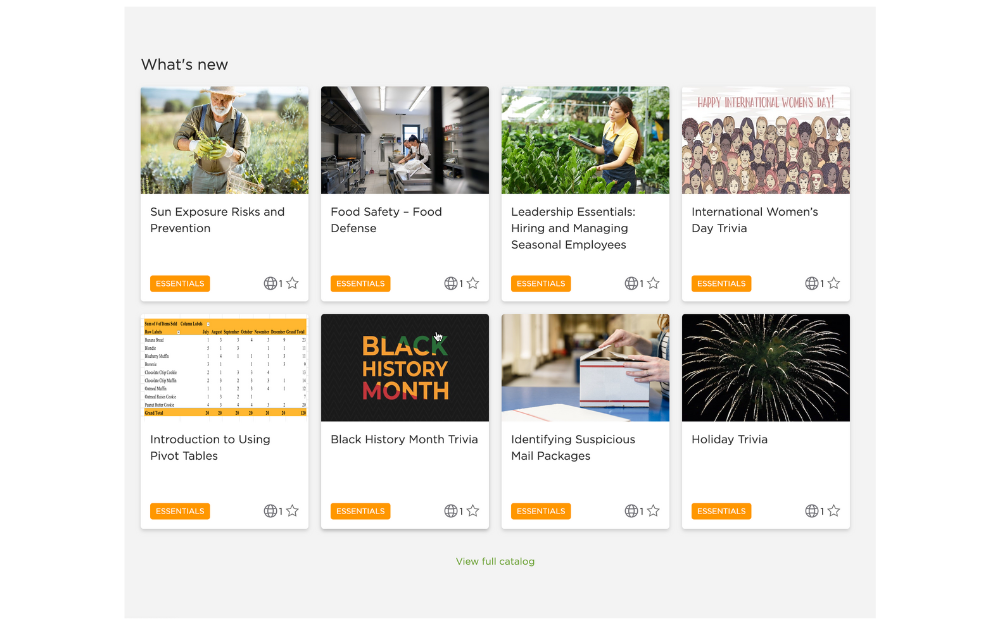
Task: Click Essentials badge on Black History Month card
Action: 360,511
